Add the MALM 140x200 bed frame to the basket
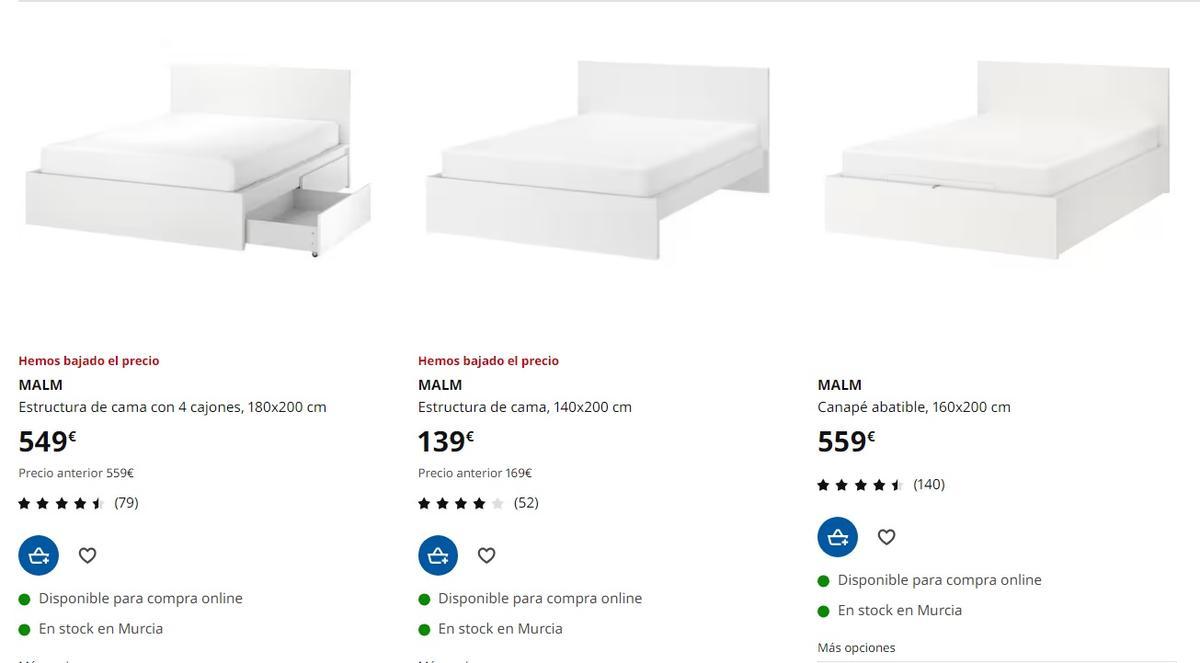 (x=438, y=554)
